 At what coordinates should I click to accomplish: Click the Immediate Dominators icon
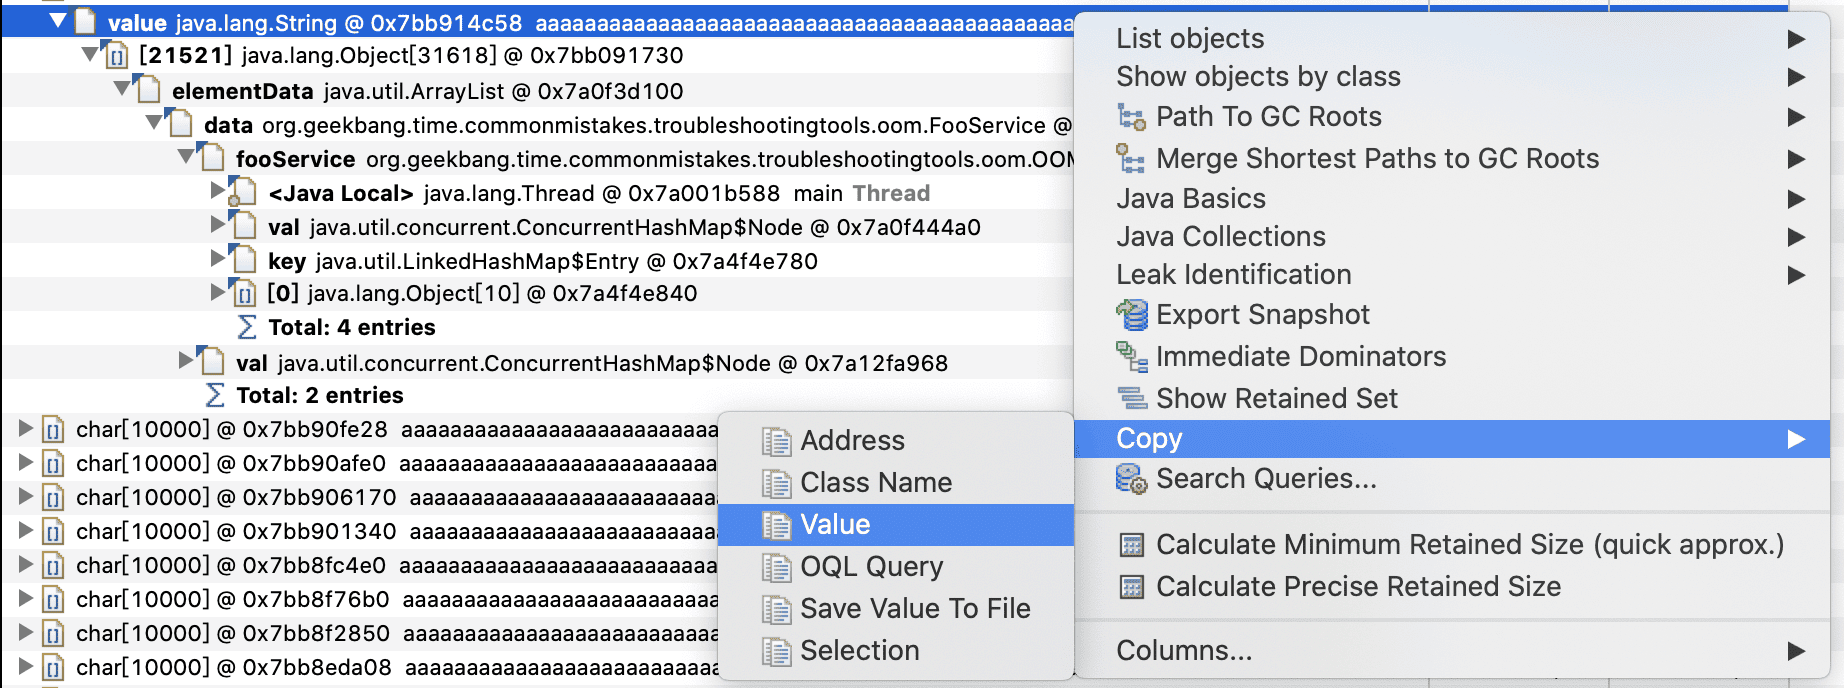click(x=1131, y=357)
